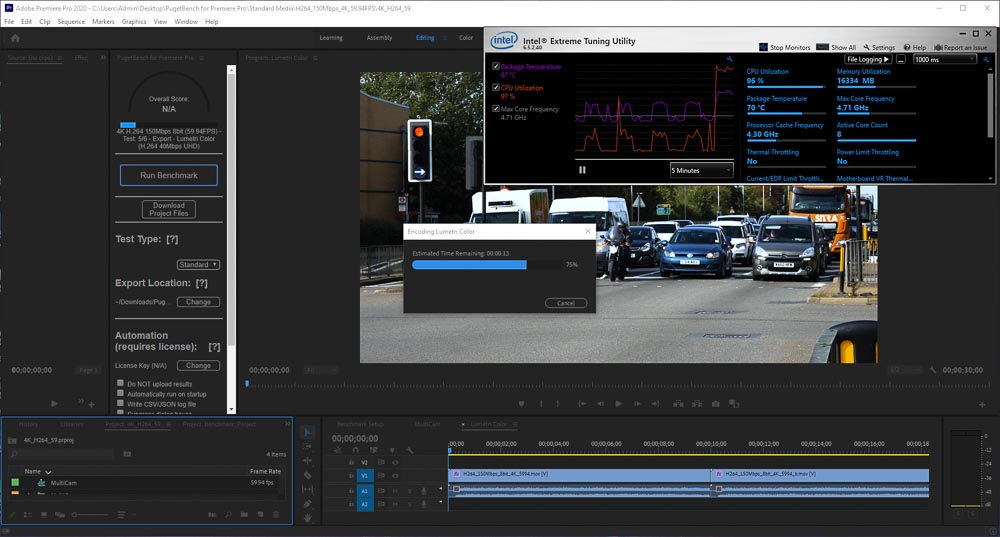
Task: Open Lumetri Color sequence tab menu
Action: pyautogui.click(x=515, y=424)
